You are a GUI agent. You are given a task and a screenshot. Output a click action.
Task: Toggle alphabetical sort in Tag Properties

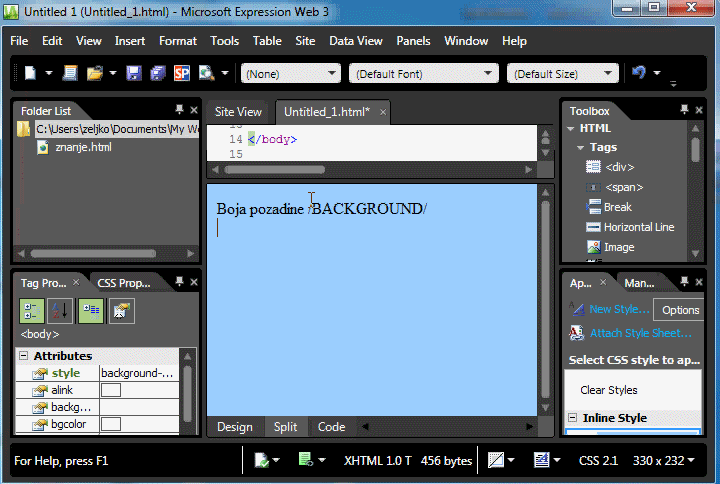(61, 311)
